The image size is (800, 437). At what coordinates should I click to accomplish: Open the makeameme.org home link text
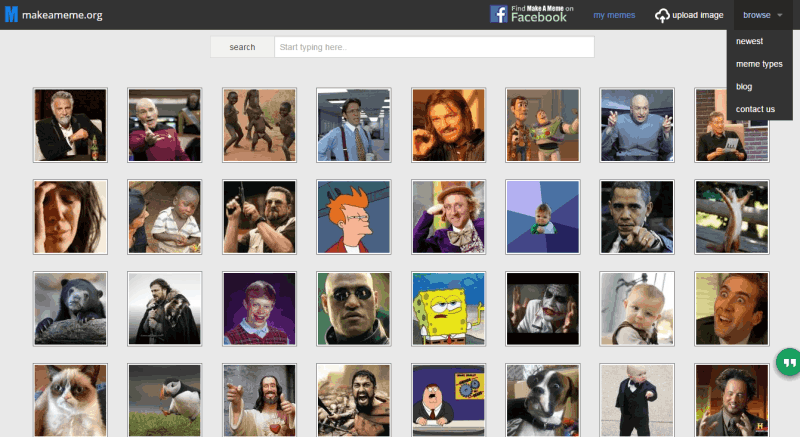[62, 15]
